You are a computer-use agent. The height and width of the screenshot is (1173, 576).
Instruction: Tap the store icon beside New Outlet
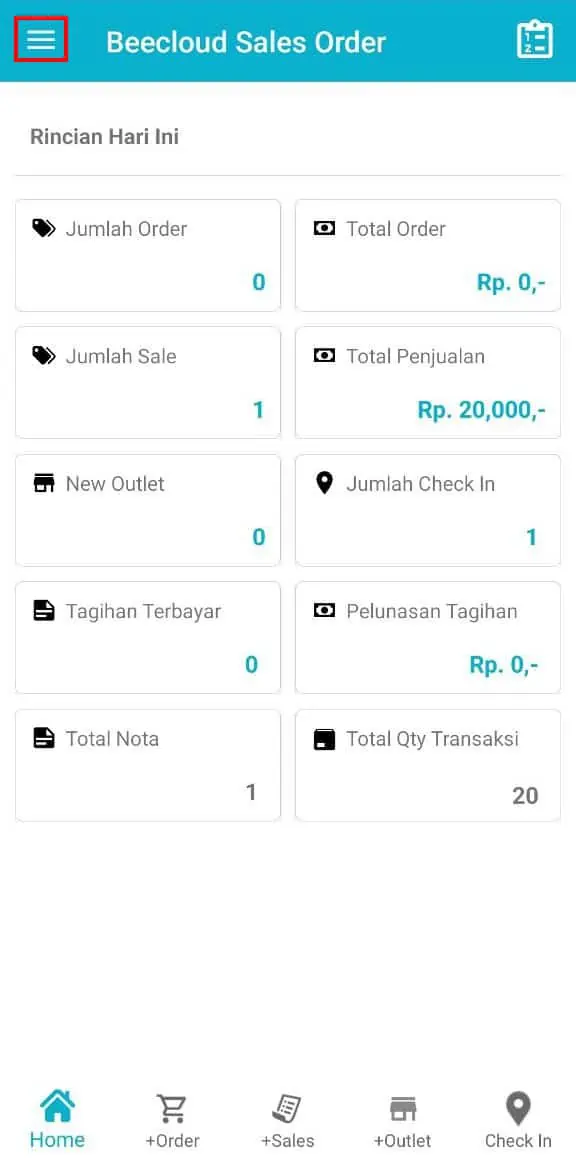pyautogui.click(x=44, y=483)
